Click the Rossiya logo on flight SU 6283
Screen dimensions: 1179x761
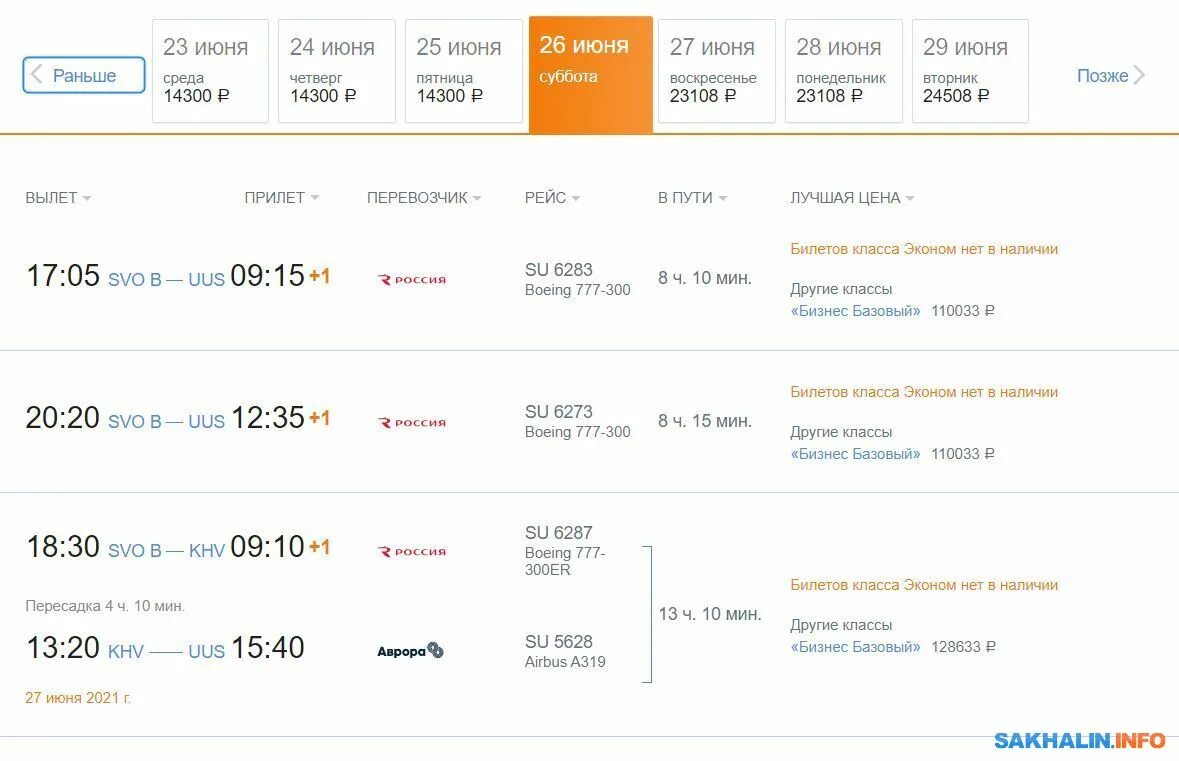pos(411,280)
